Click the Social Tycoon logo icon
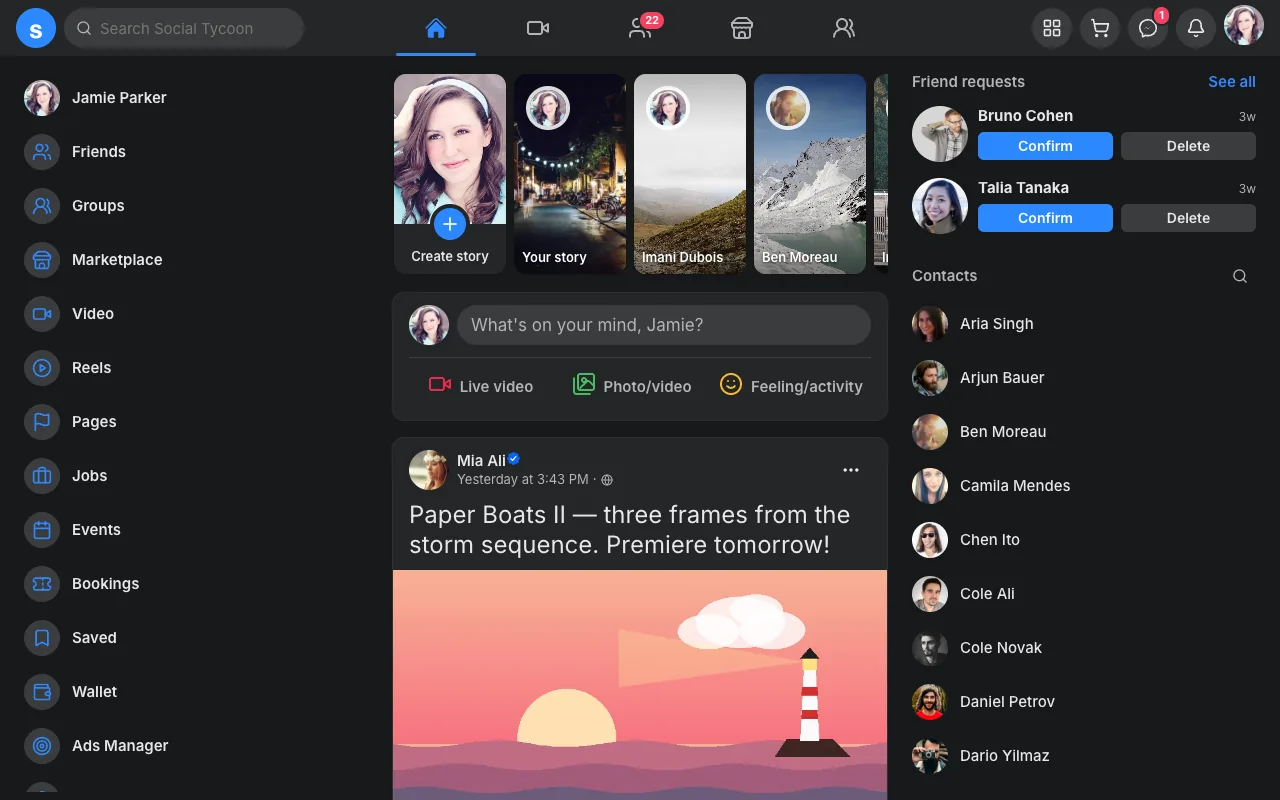Viewport: 1280px width, 800px height. coord(36,28)
